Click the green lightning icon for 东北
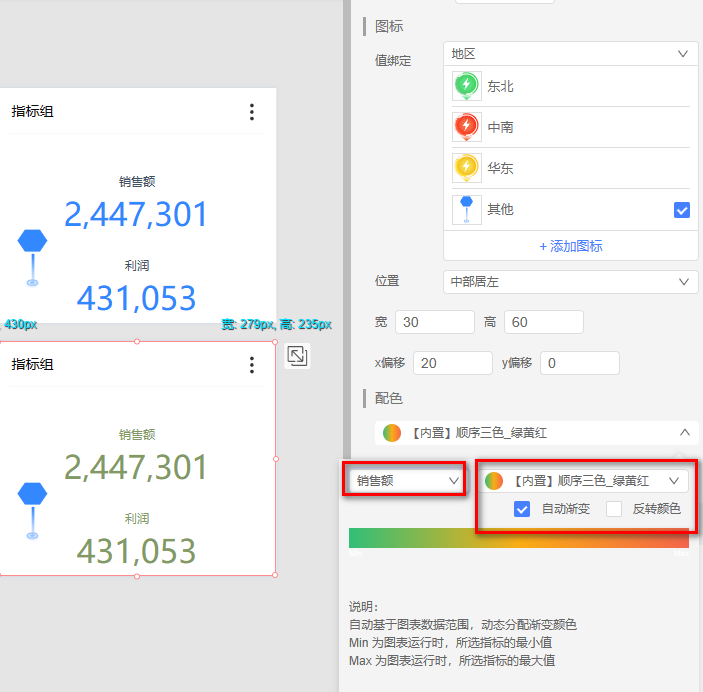703x692 pixels. (466, 87)
